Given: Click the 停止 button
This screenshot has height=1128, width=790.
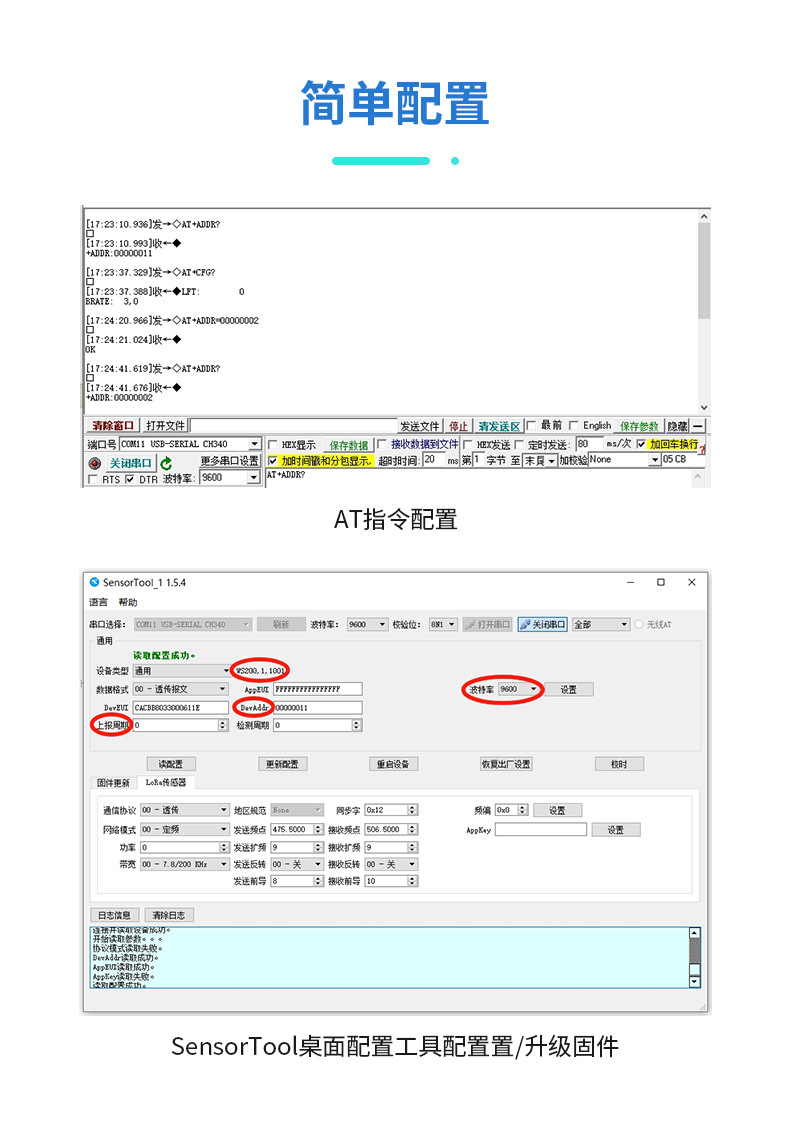Looking at the screenshot, I should [458, 426].
